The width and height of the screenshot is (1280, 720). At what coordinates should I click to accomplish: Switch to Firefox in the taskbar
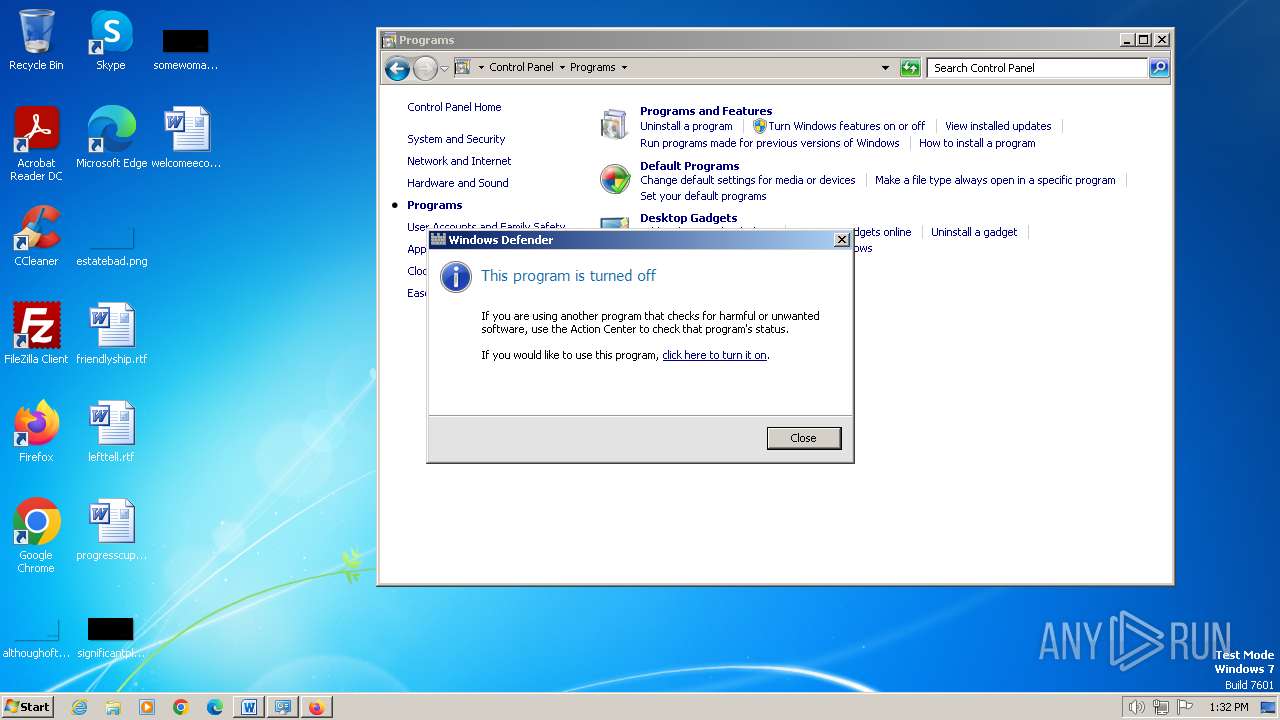point(317,707)
